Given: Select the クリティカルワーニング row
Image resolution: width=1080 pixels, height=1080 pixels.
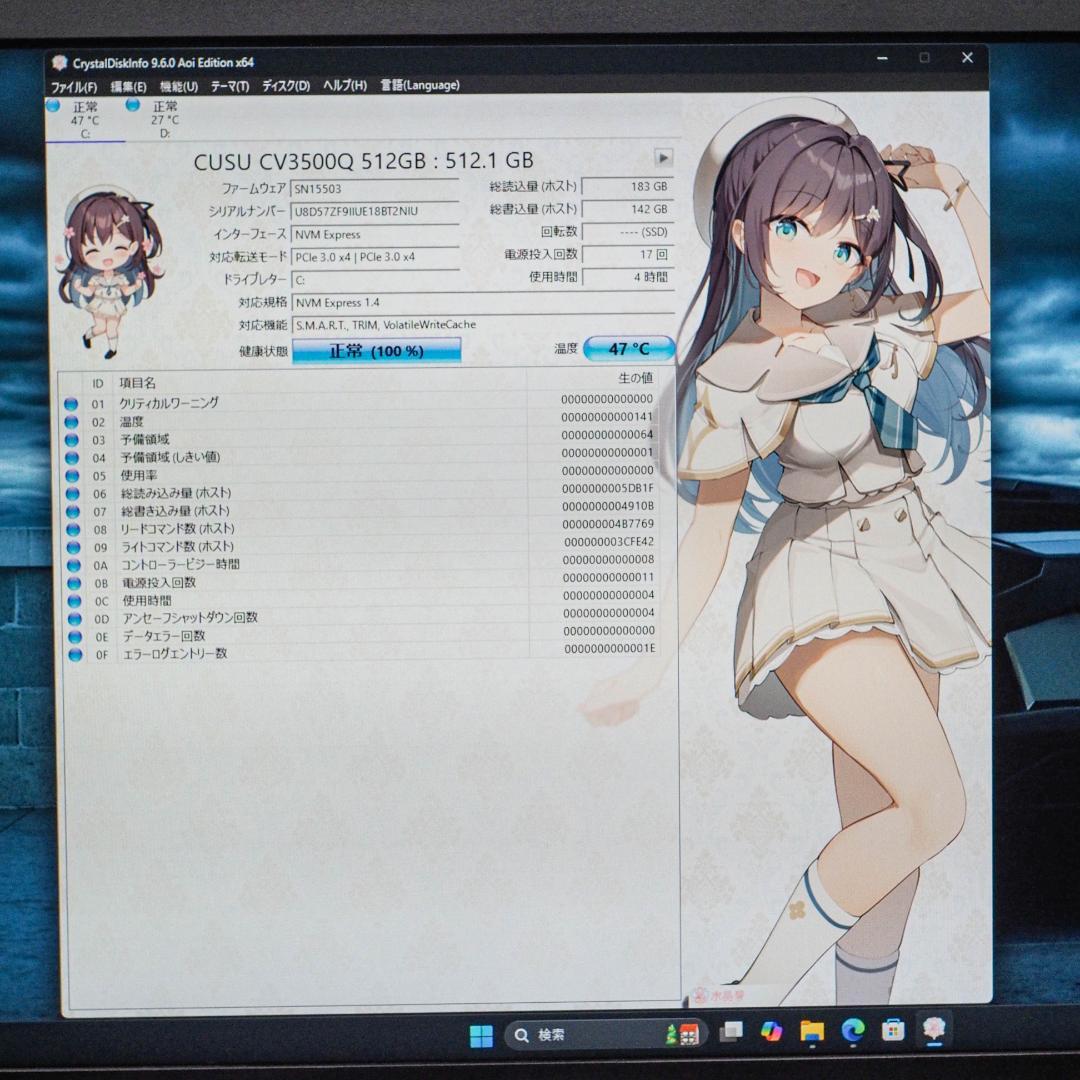Looking at the screenshot, I should (358, 402).
